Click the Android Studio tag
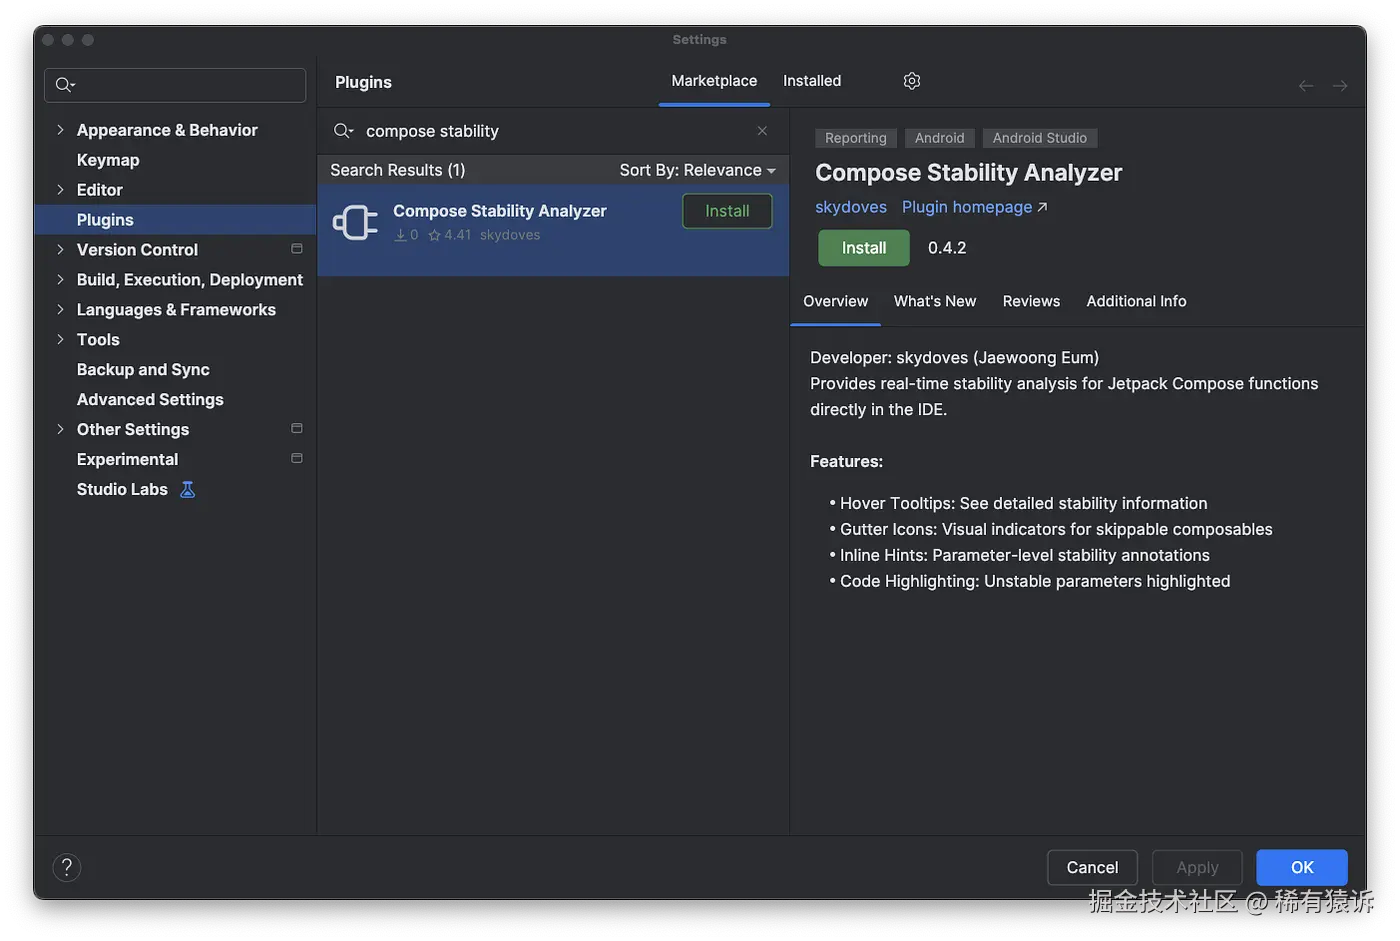 coord(1040,138)
